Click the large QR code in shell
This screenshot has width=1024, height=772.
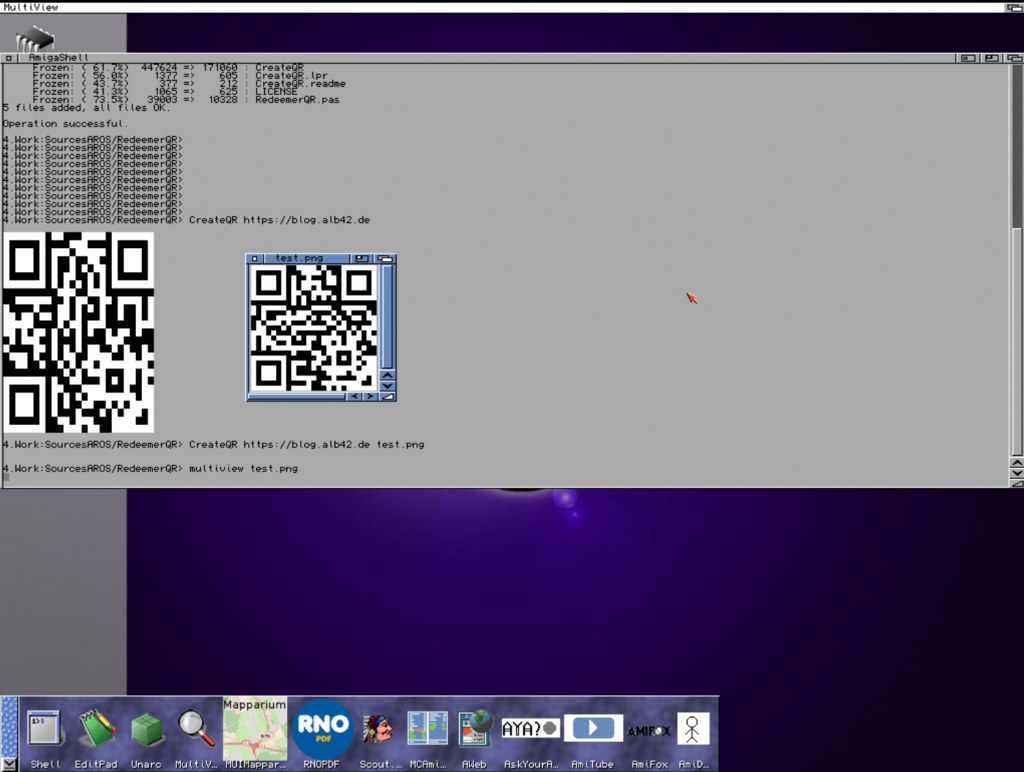78,332
